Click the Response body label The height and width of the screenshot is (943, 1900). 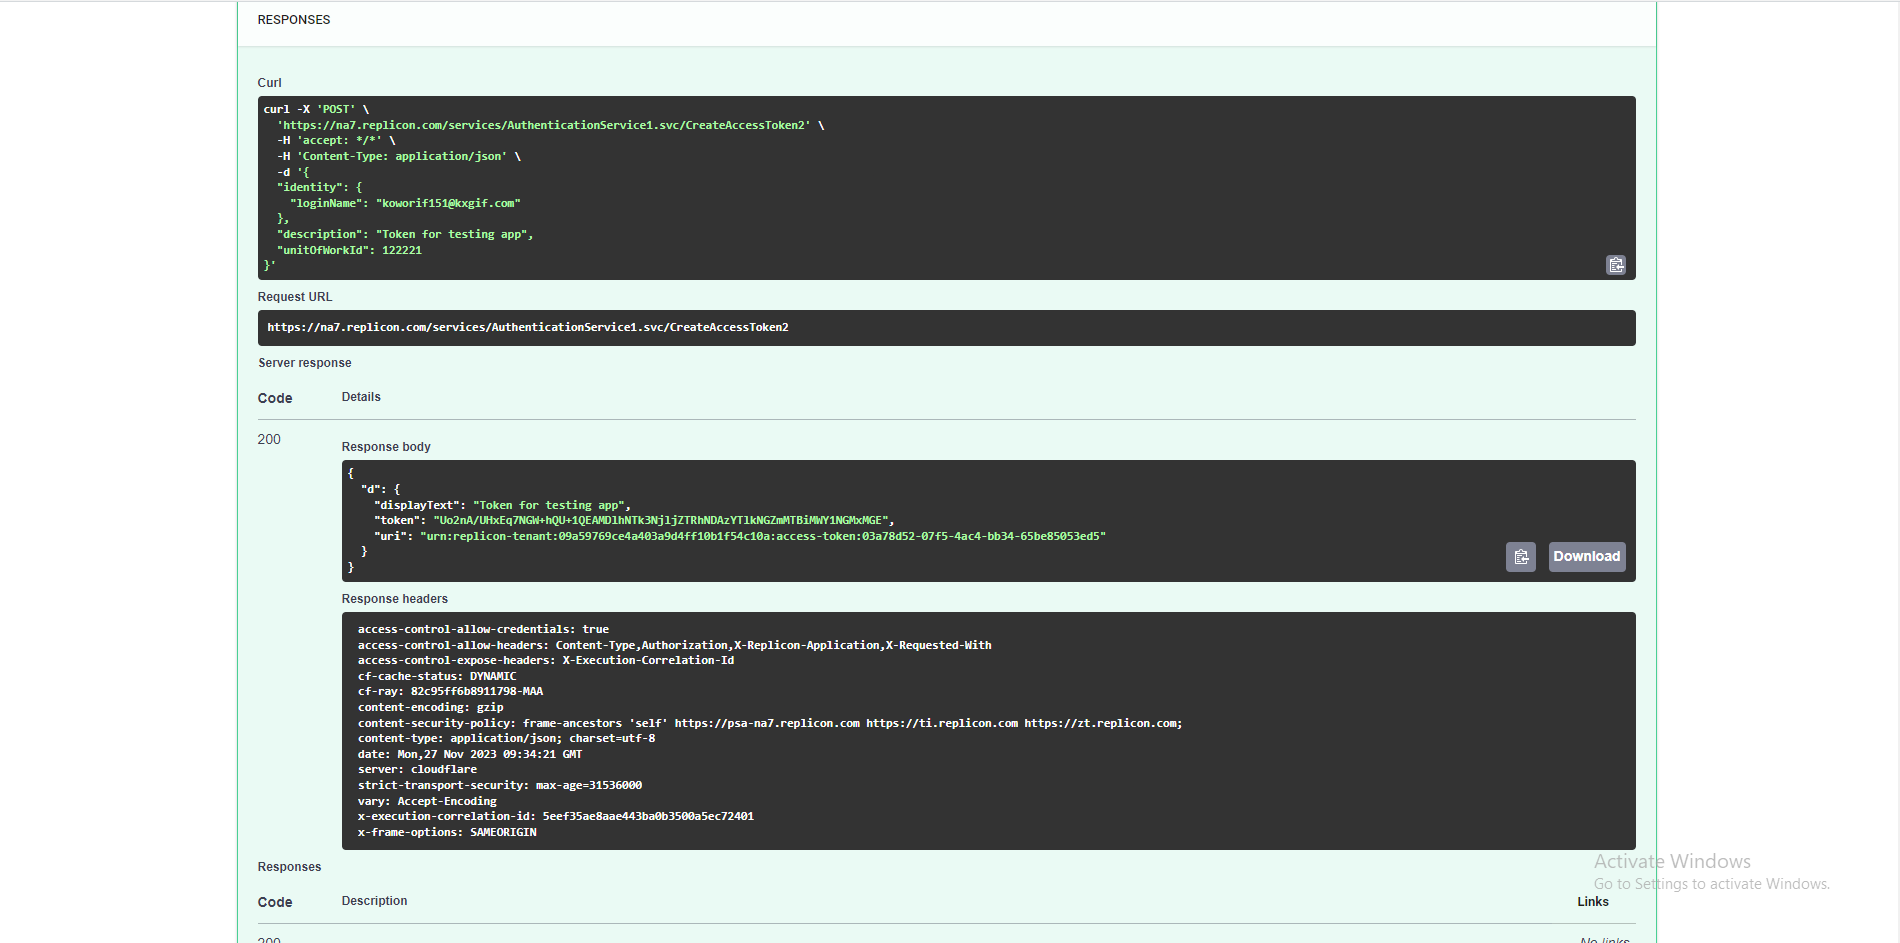[386, 447]
